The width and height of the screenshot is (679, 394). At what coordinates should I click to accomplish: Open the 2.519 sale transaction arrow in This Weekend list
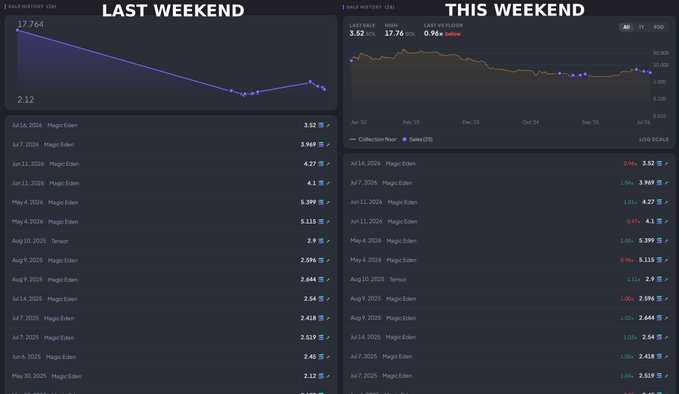pos(666,376)
